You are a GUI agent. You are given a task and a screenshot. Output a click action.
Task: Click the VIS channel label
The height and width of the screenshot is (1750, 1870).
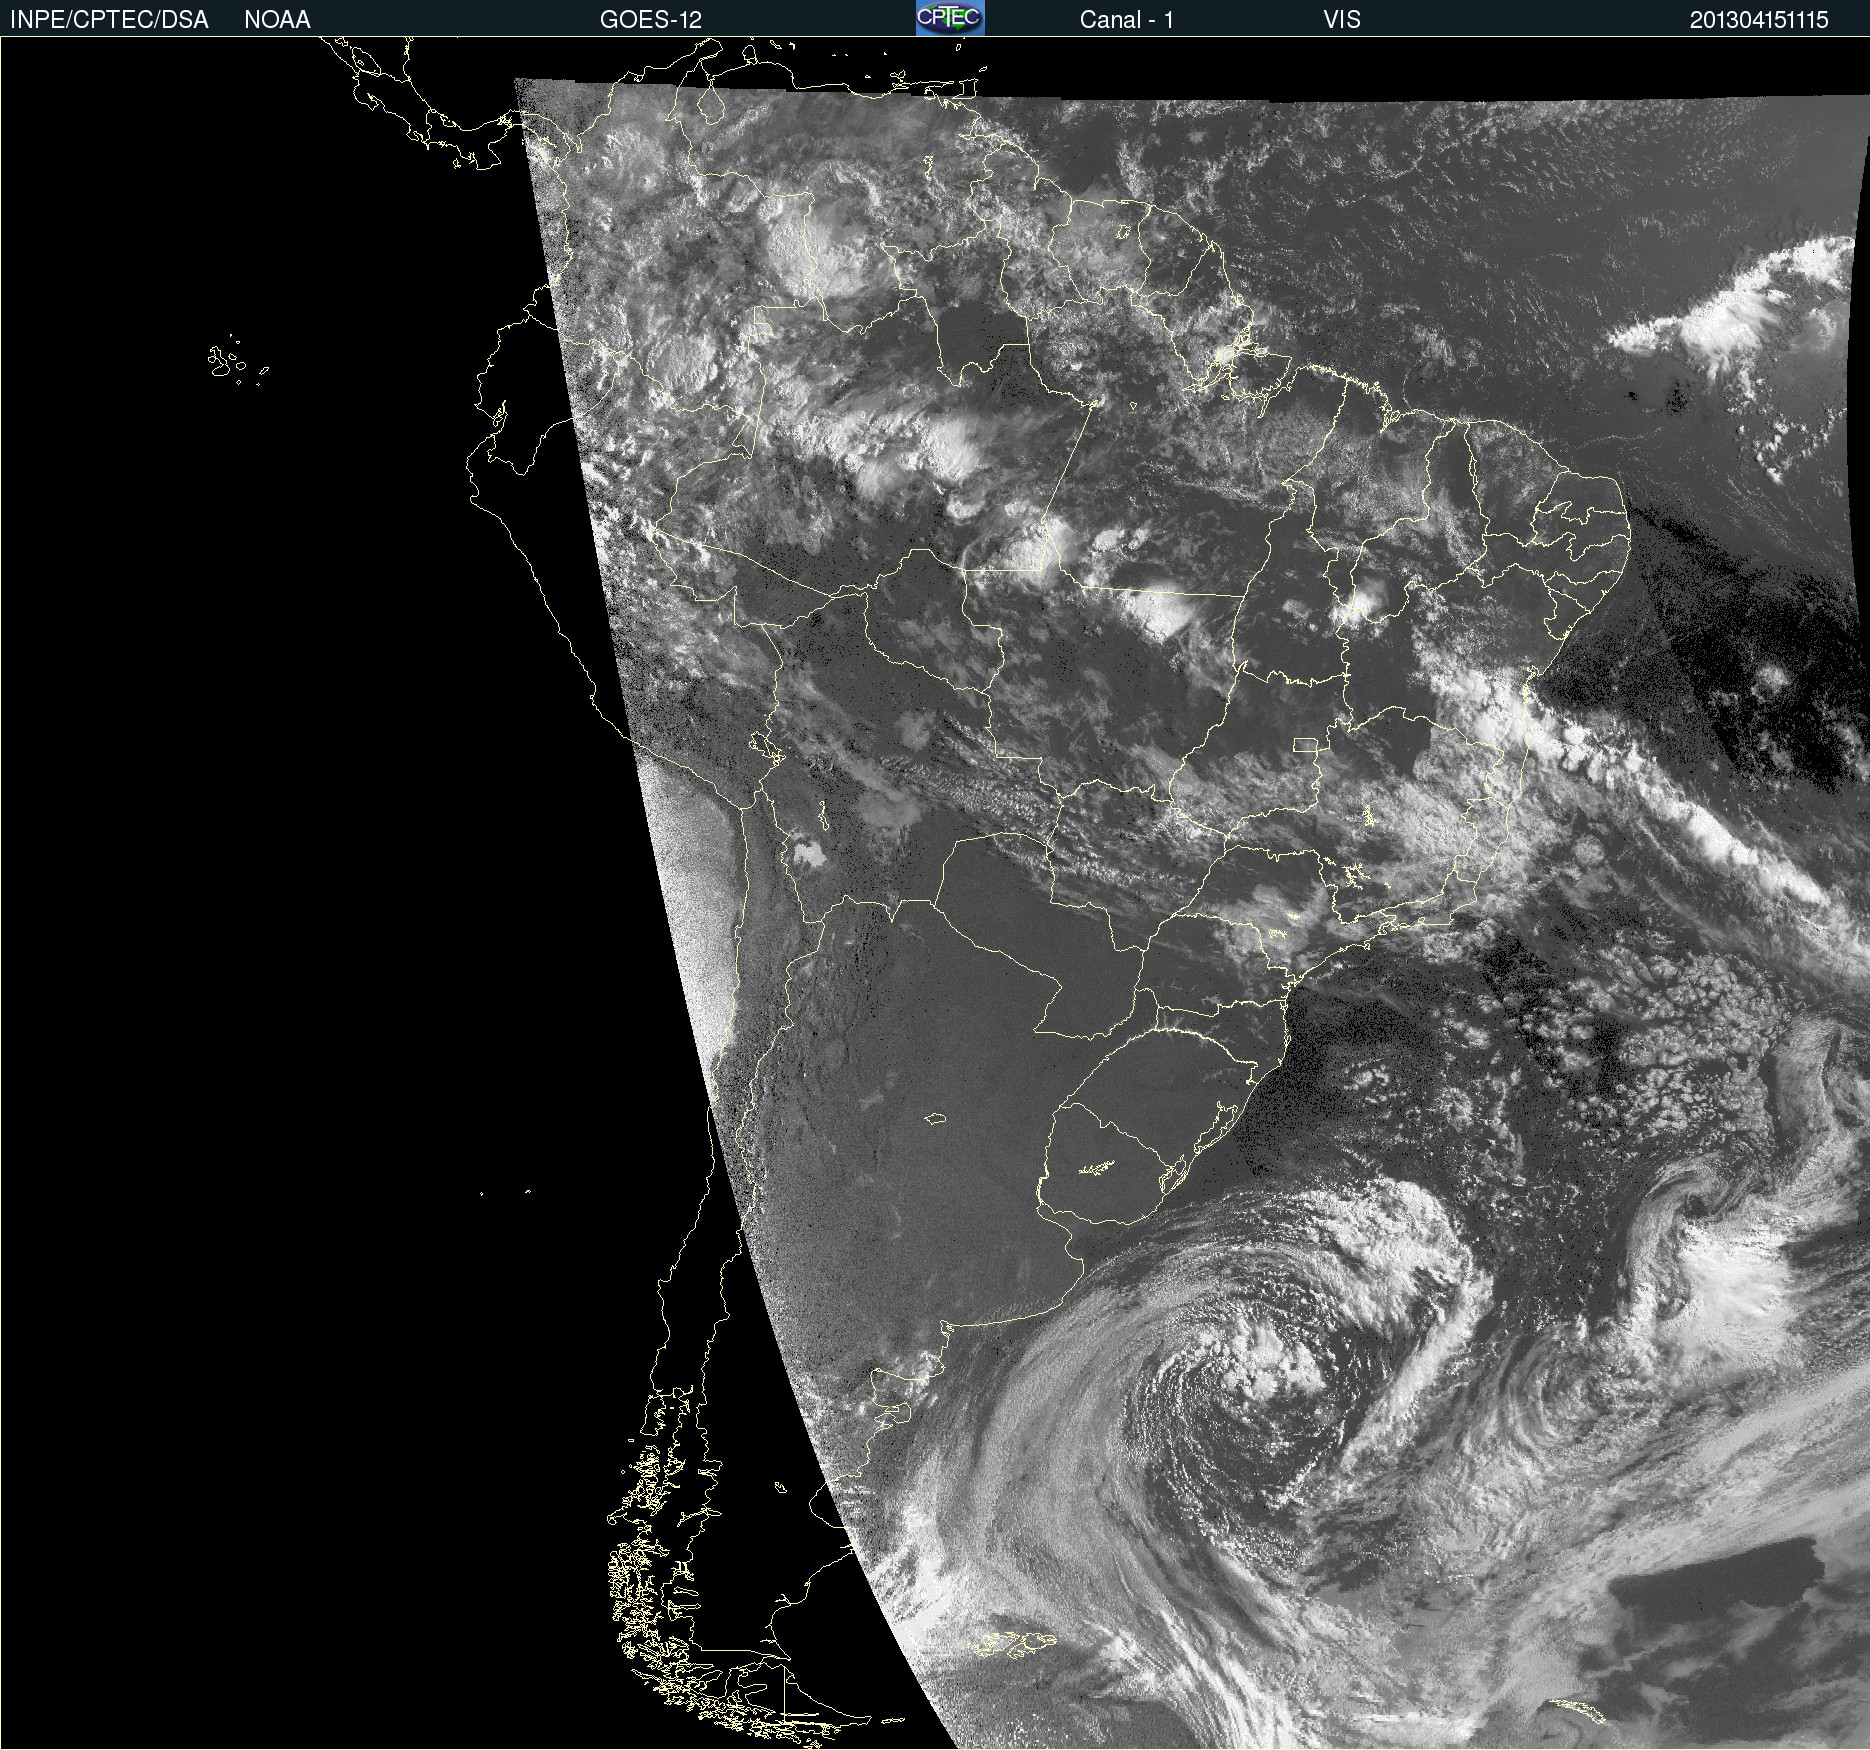[1341, 20]
